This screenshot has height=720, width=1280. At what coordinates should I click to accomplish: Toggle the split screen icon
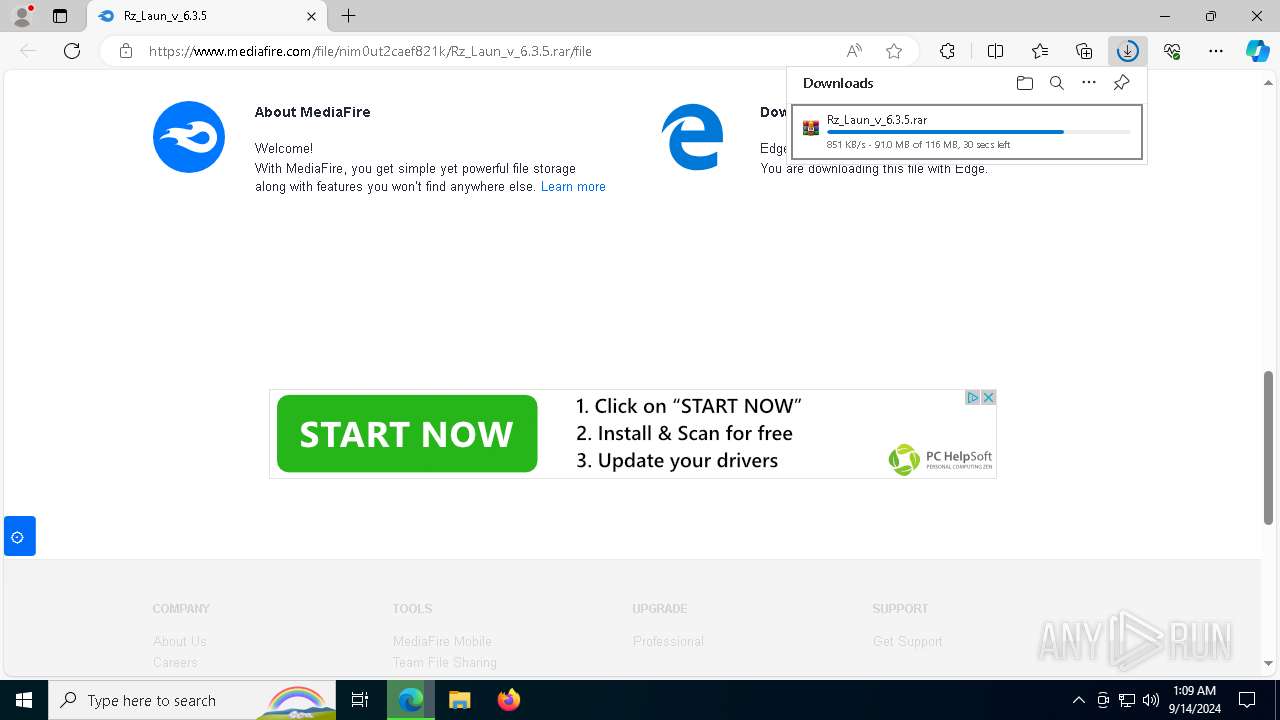click(995, 51)
